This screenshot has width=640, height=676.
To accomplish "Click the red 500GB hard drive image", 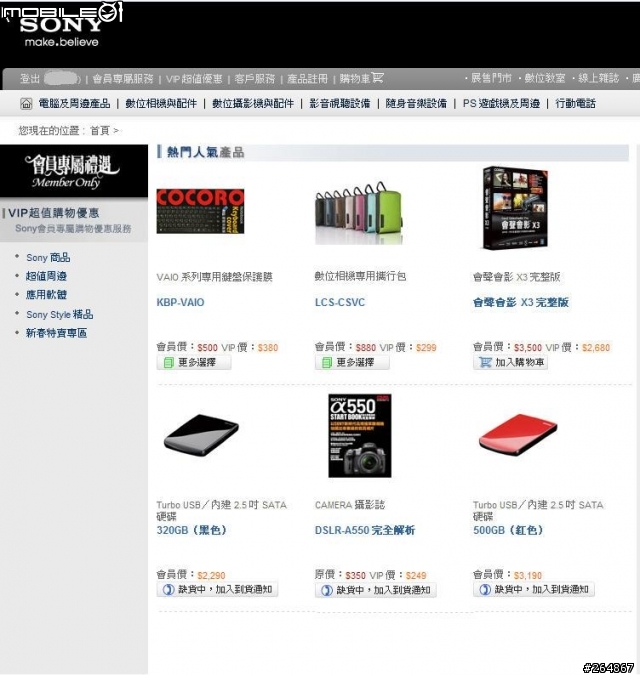I will click(x=518, y=435).
